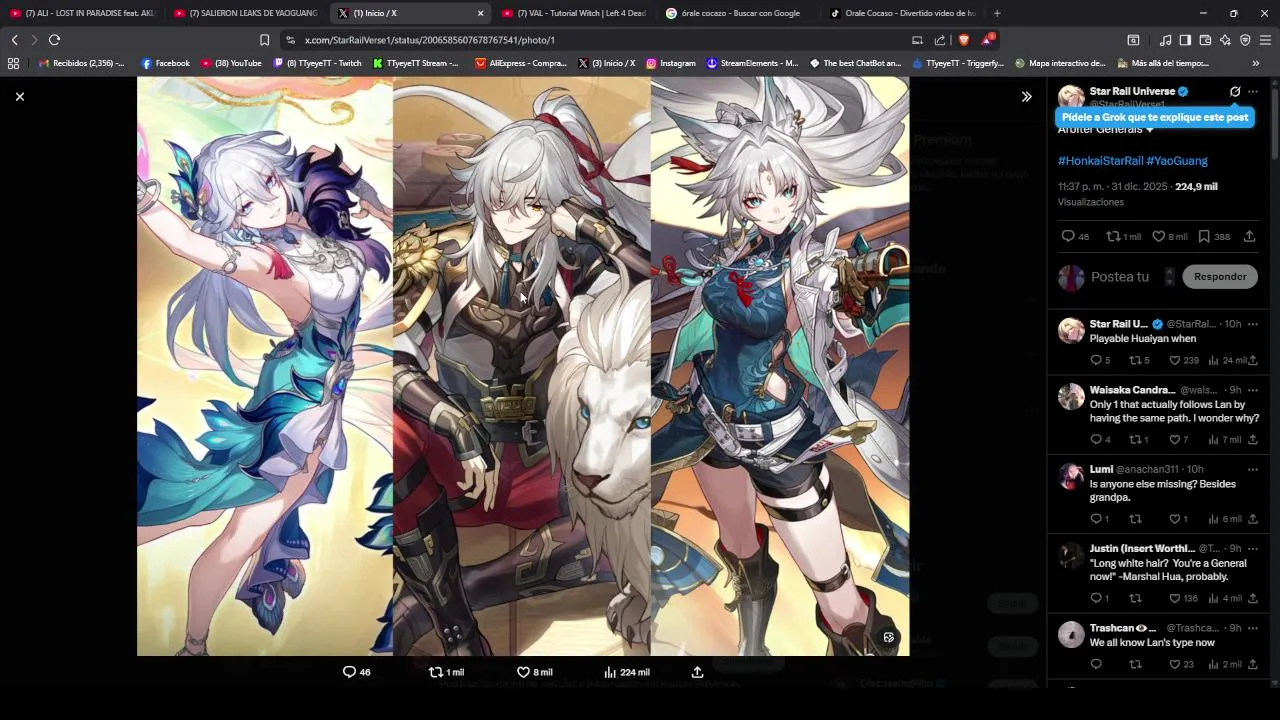Open the three-dot menu on the main post
Image resolution: width=1280 pixels, height=720 pixels.
click(x=1253, y=92)
